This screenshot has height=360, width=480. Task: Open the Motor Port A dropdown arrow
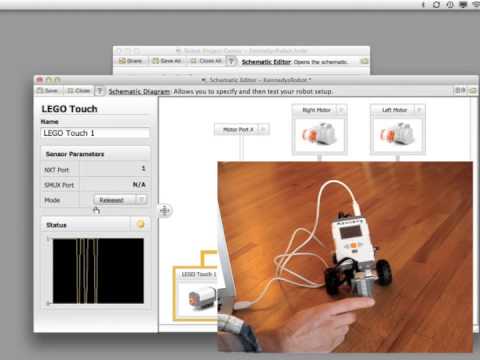pos(263,129)
